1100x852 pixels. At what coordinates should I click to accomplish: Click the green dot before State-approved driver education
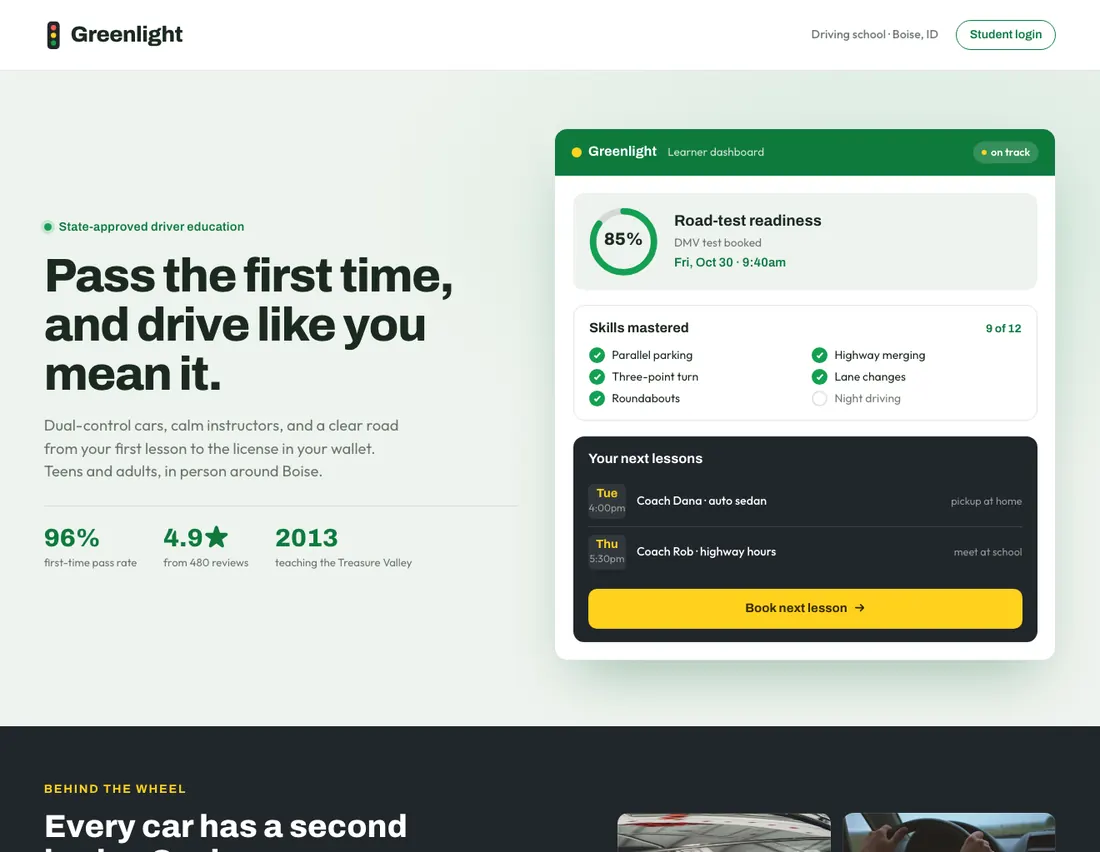48,227
